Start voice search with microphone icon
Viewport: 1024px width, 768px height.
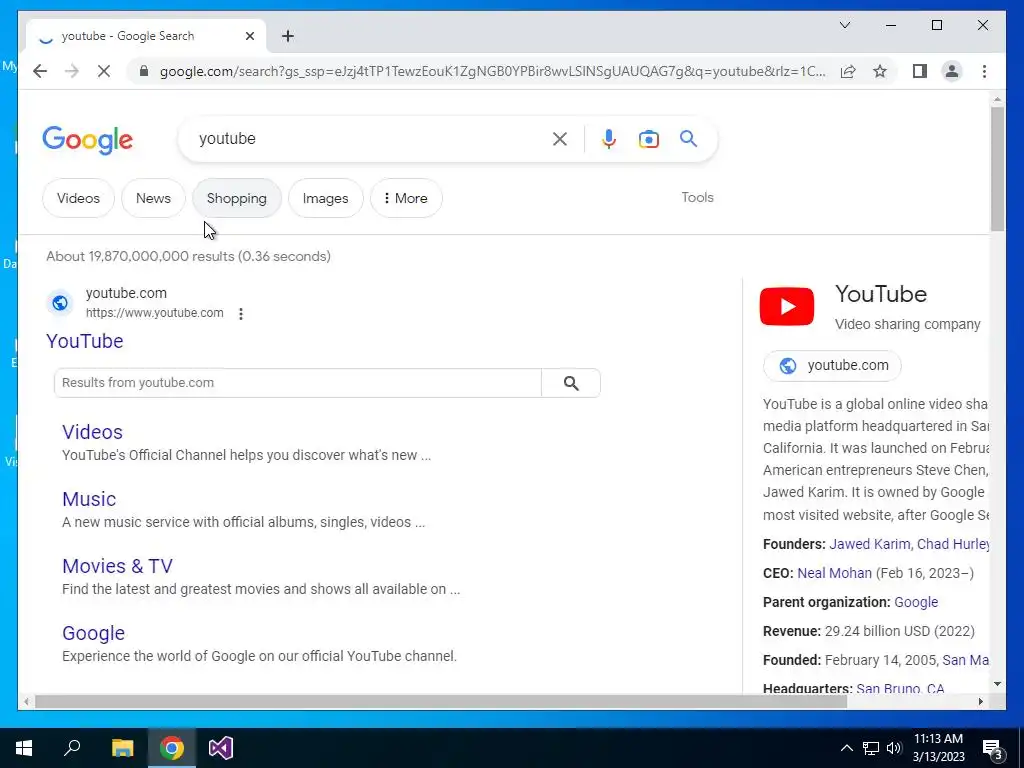tap(609, 138)
